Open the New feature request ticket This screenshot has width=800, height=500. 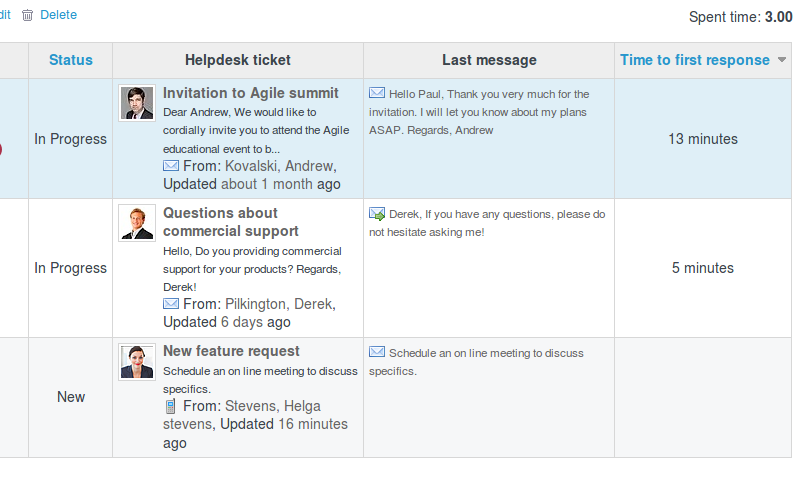point(231,351)
